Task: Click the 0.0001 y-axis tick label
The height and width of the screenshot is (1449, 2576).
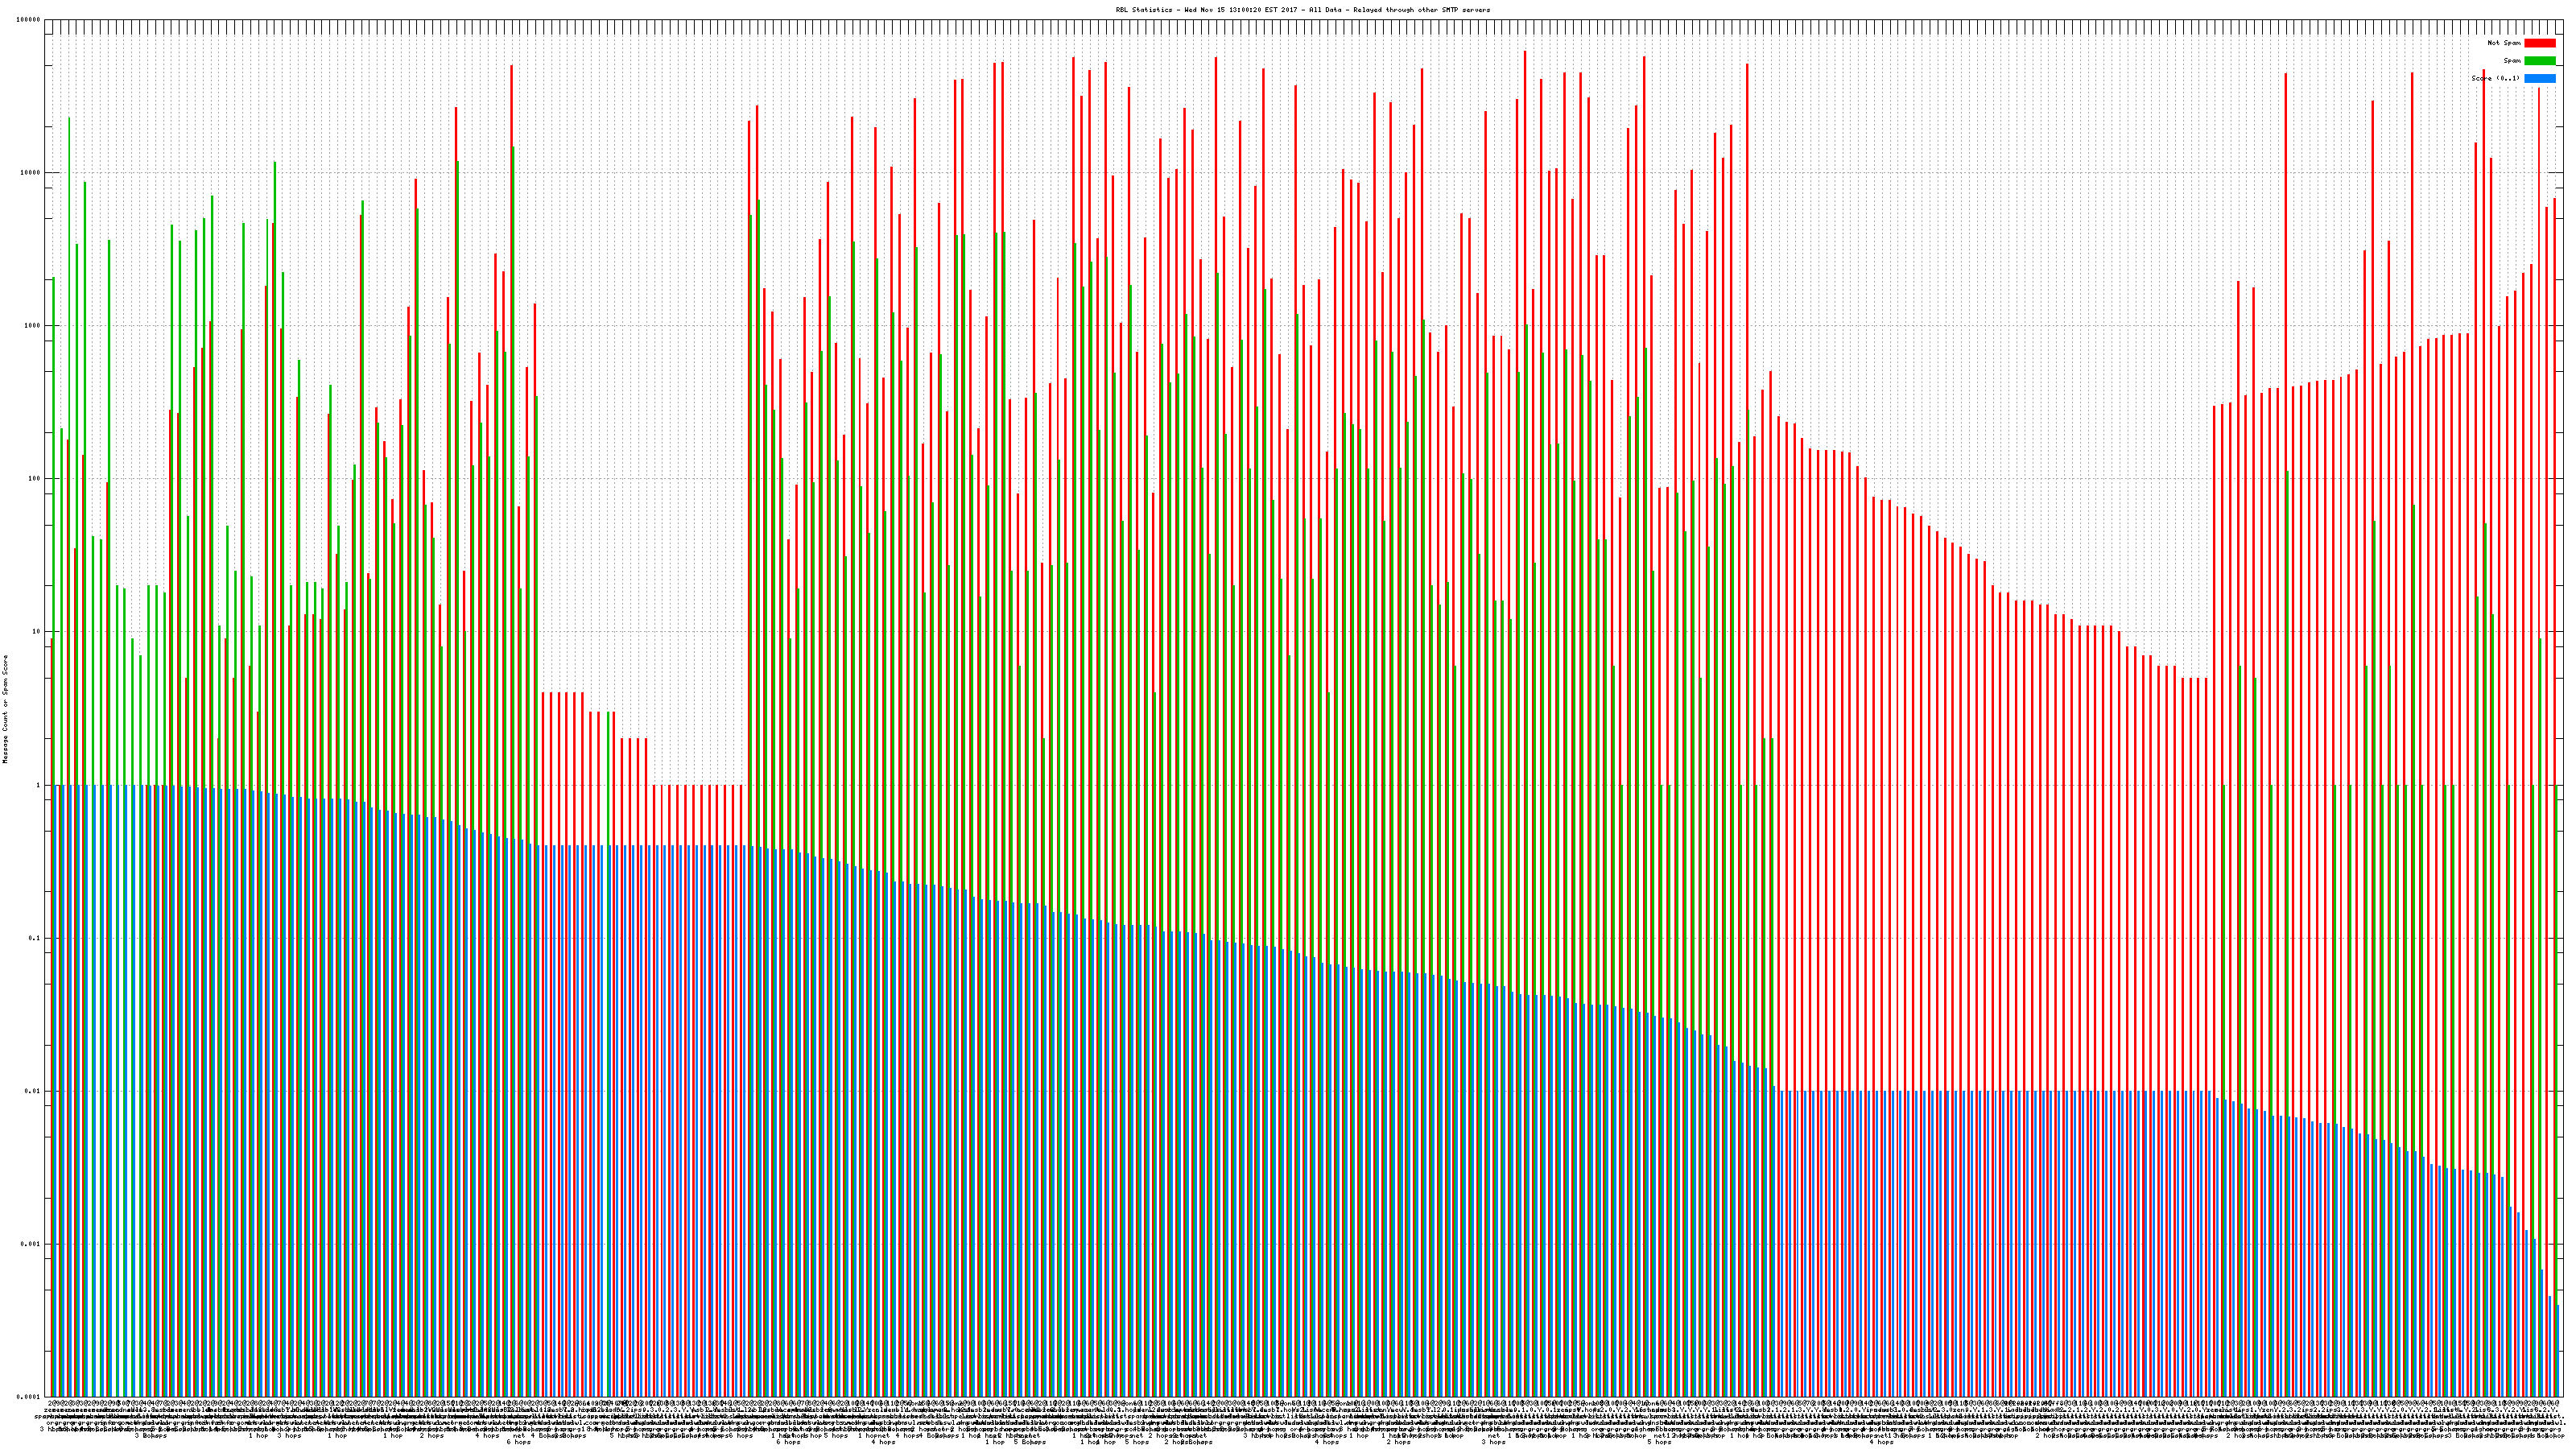Action: point(29,1397)
